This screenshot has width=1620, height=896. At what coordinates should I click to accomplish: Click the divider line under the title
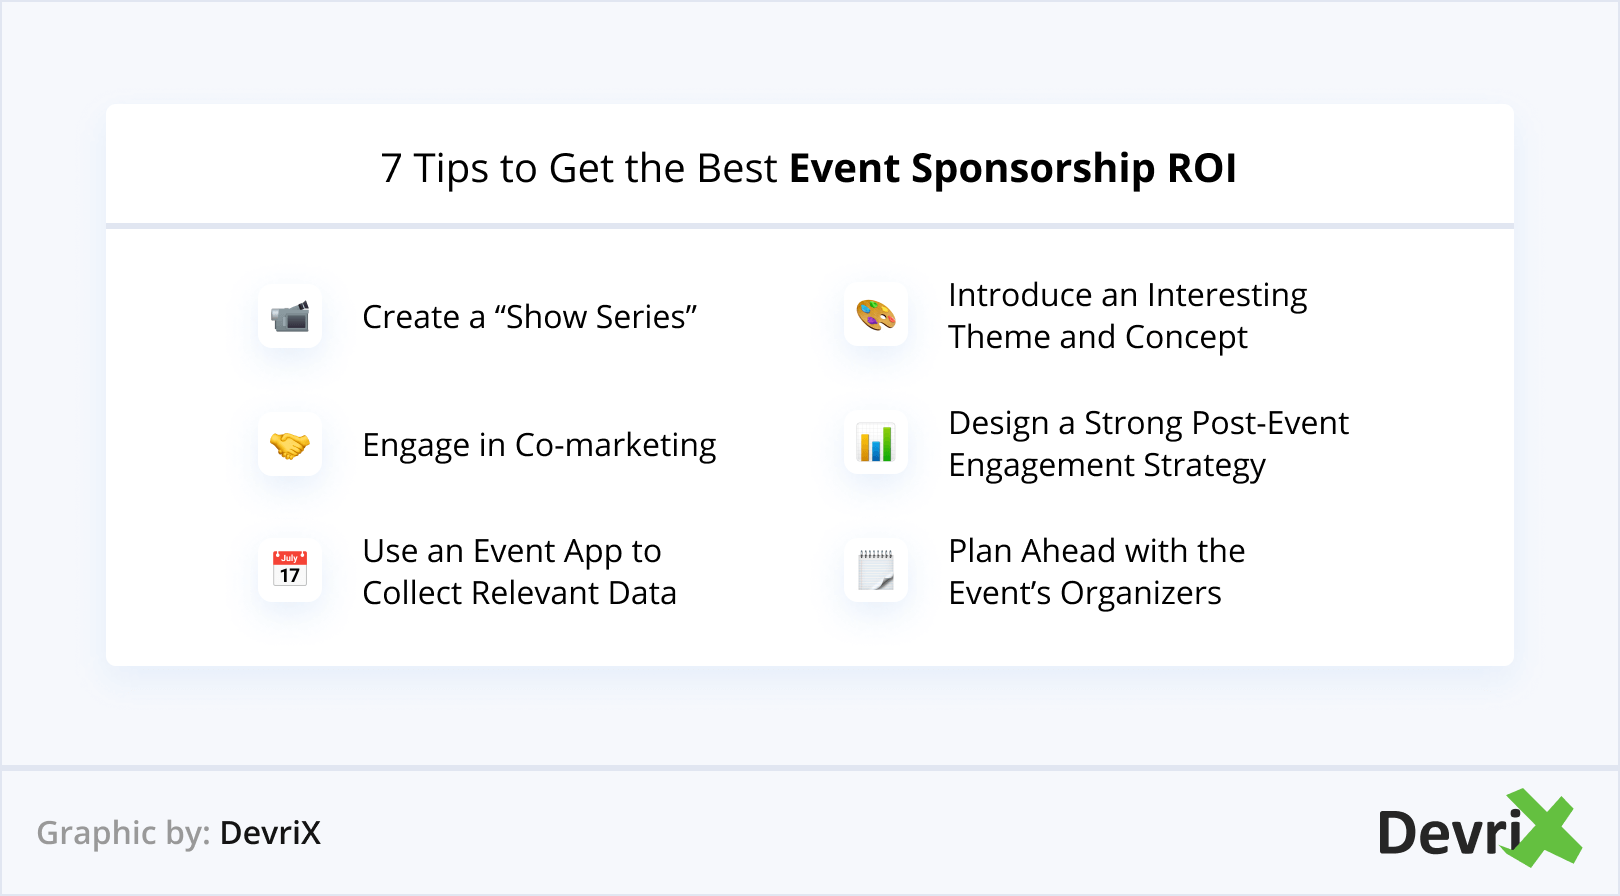pos(810,226)
